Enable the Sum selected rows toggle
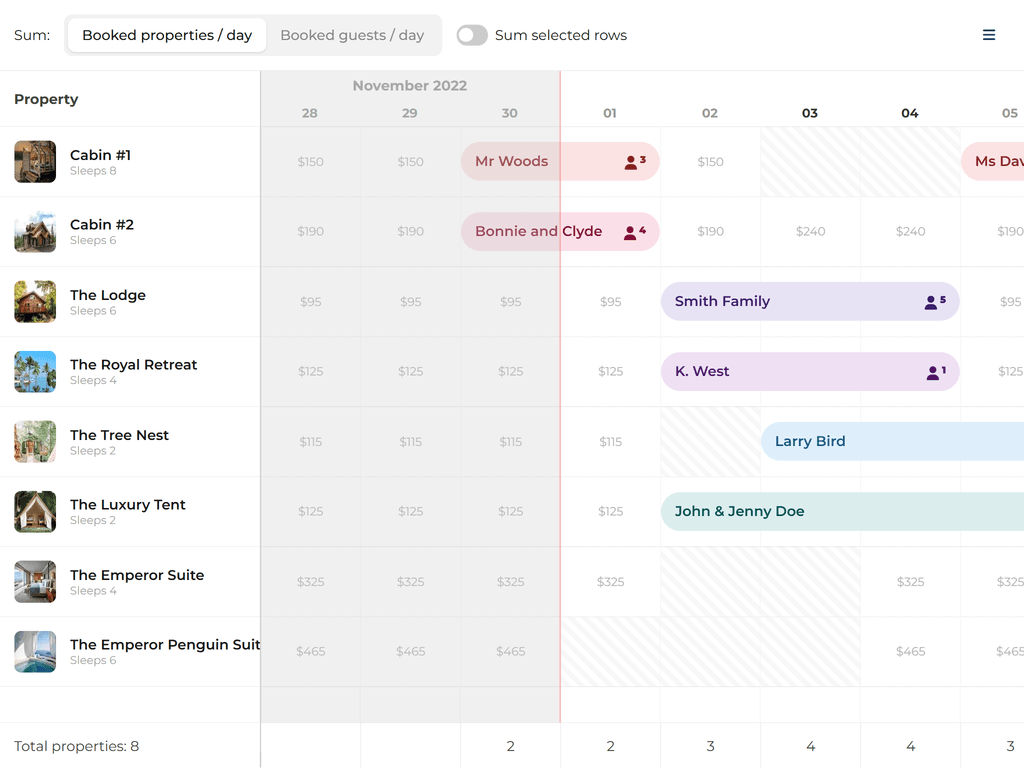The width and height of the screenshot is (1024, 768). [472, 35]
